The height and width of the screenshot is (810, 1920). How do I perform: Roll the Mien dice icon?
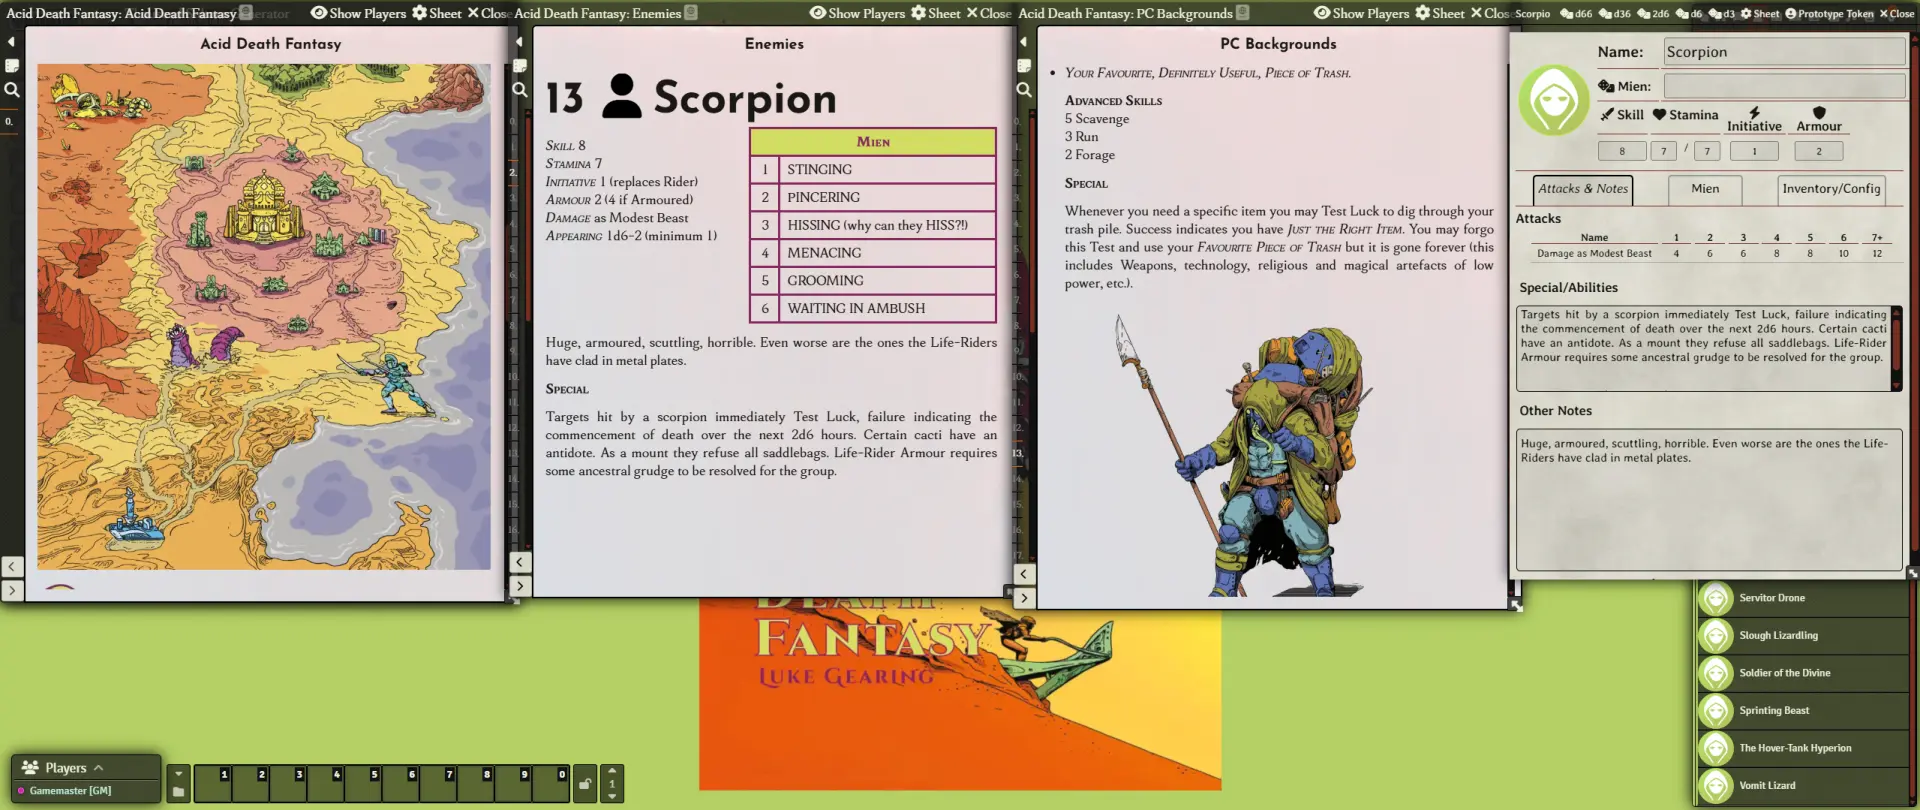pyautogui.click(x=1606, y=86)
